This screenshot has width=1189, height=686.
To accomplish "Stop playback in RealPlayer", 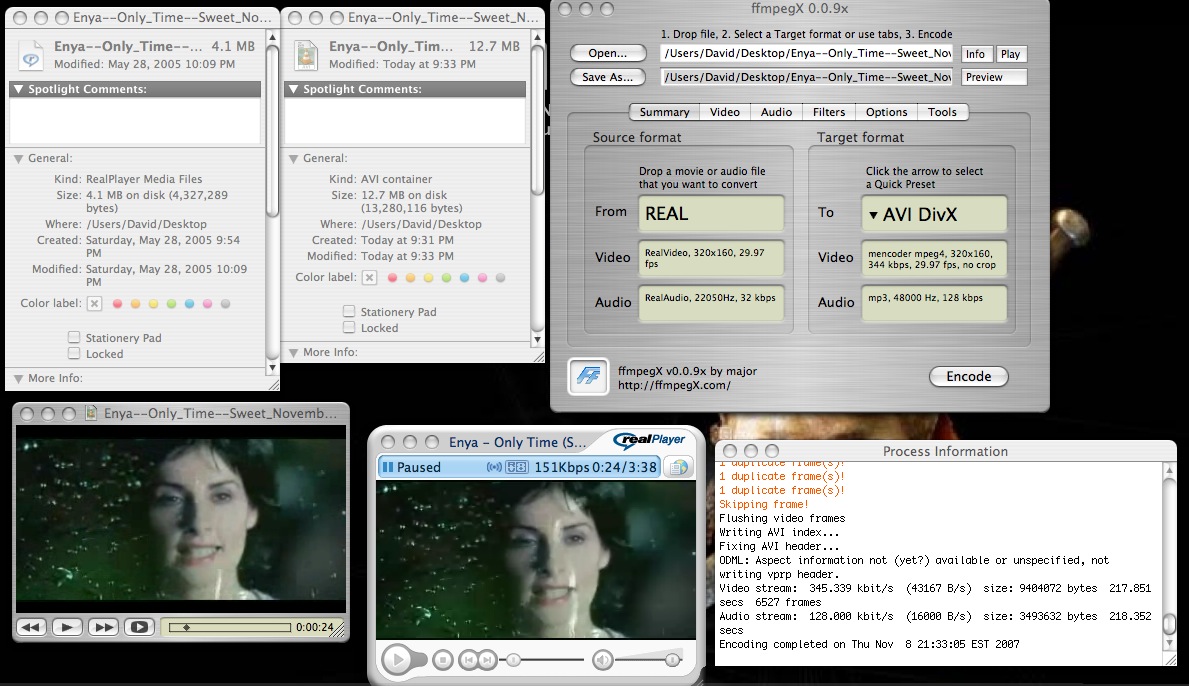I will click(x=443, y=660).
